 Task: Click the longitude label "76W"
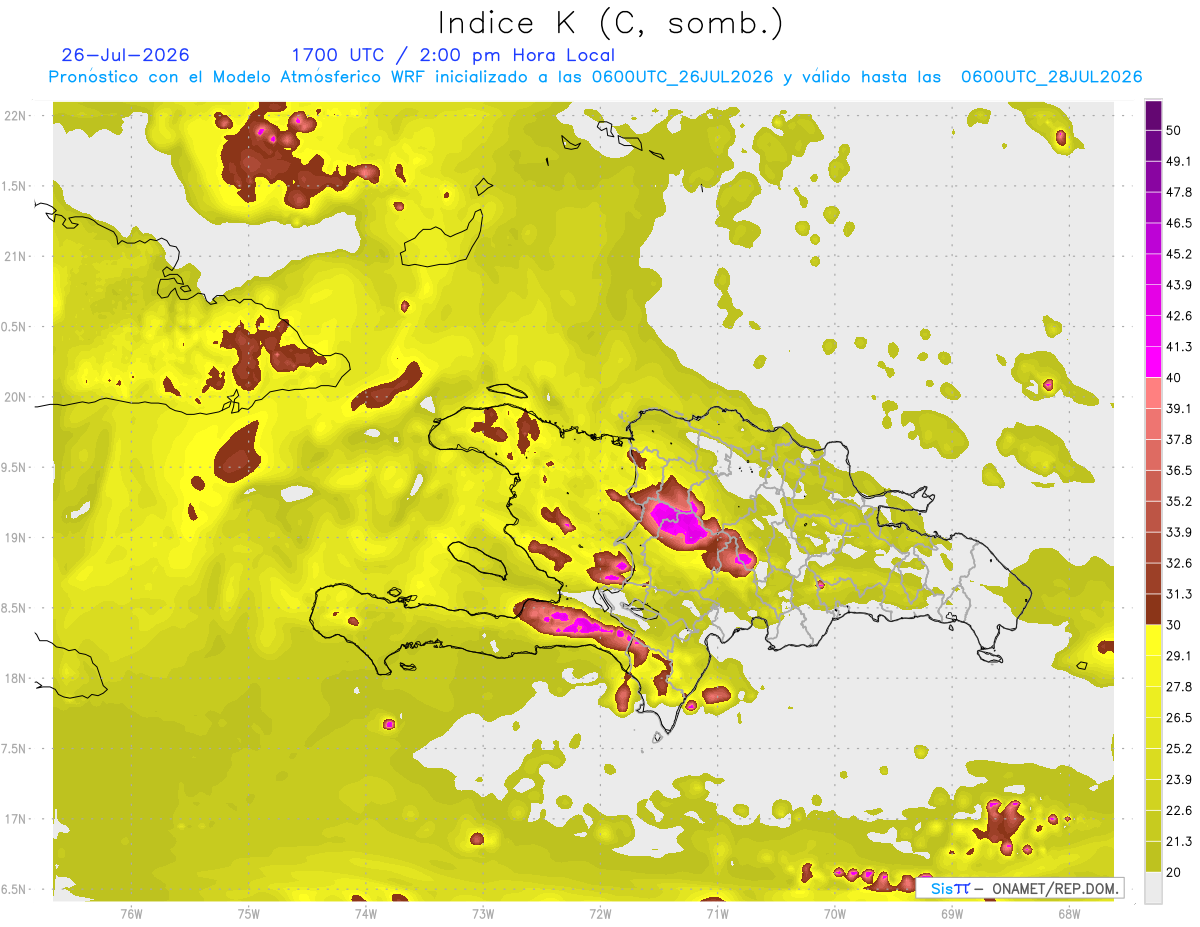click(131, 914)
